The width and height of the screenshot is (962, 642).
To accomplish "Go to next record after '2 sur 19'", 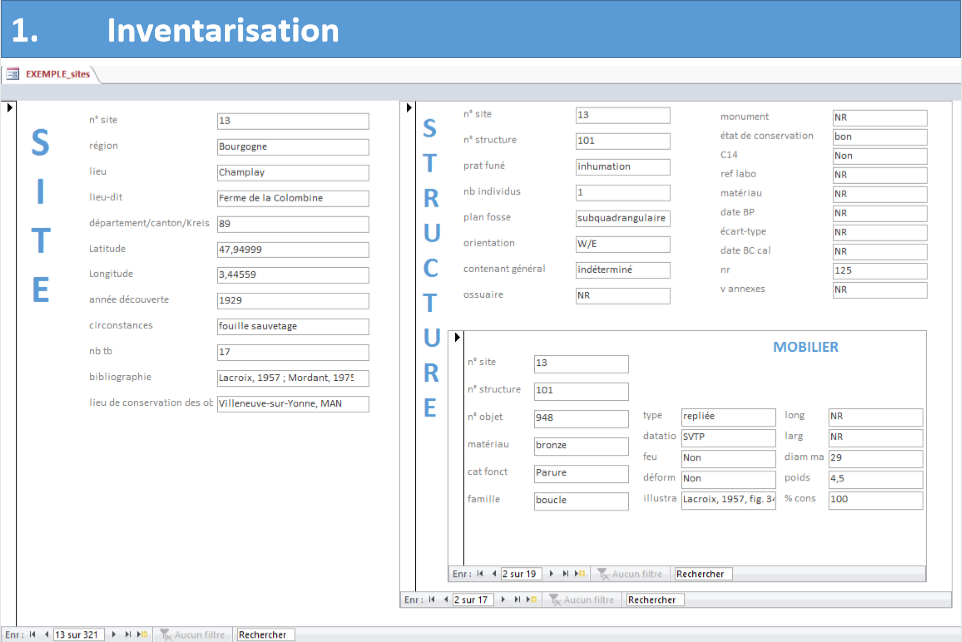I will (x=552, y=574).
